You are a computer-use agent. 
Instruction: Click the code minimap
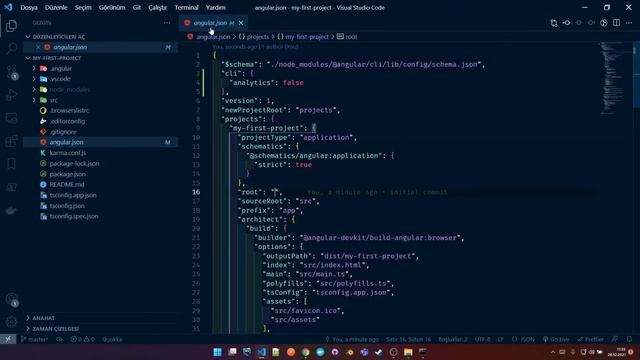(613, 78)
